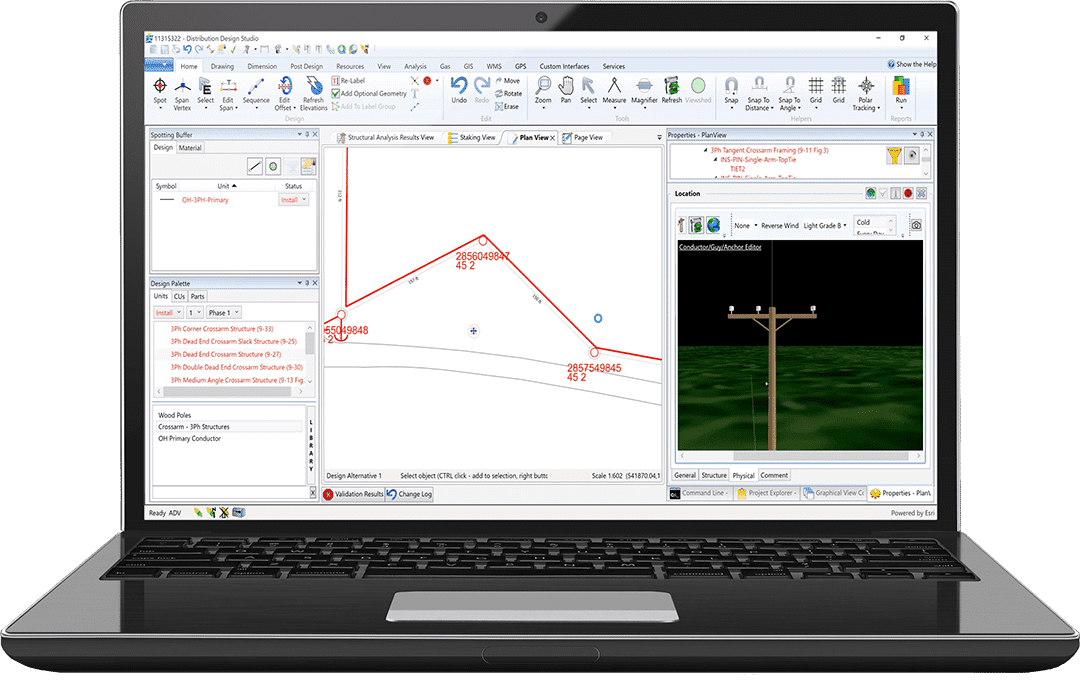Click the Edit Offset tool

284,94
